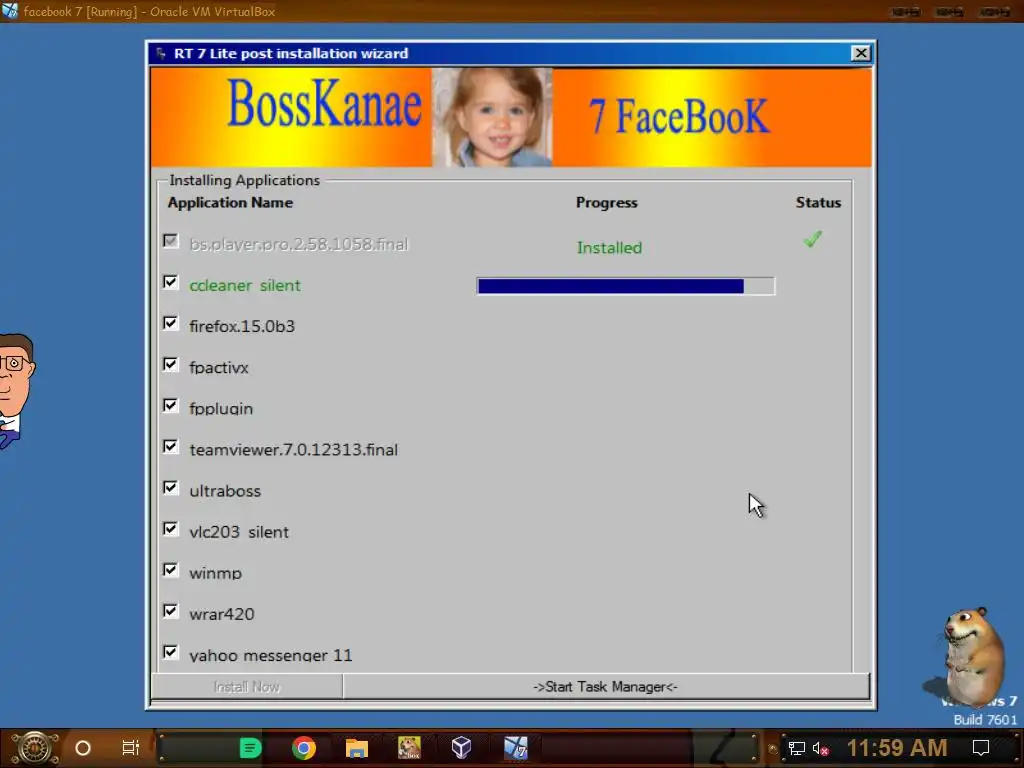Click the 'BossKanae' banner text
This screenshot has height=768, width=1024.
(x=325, y=104)
